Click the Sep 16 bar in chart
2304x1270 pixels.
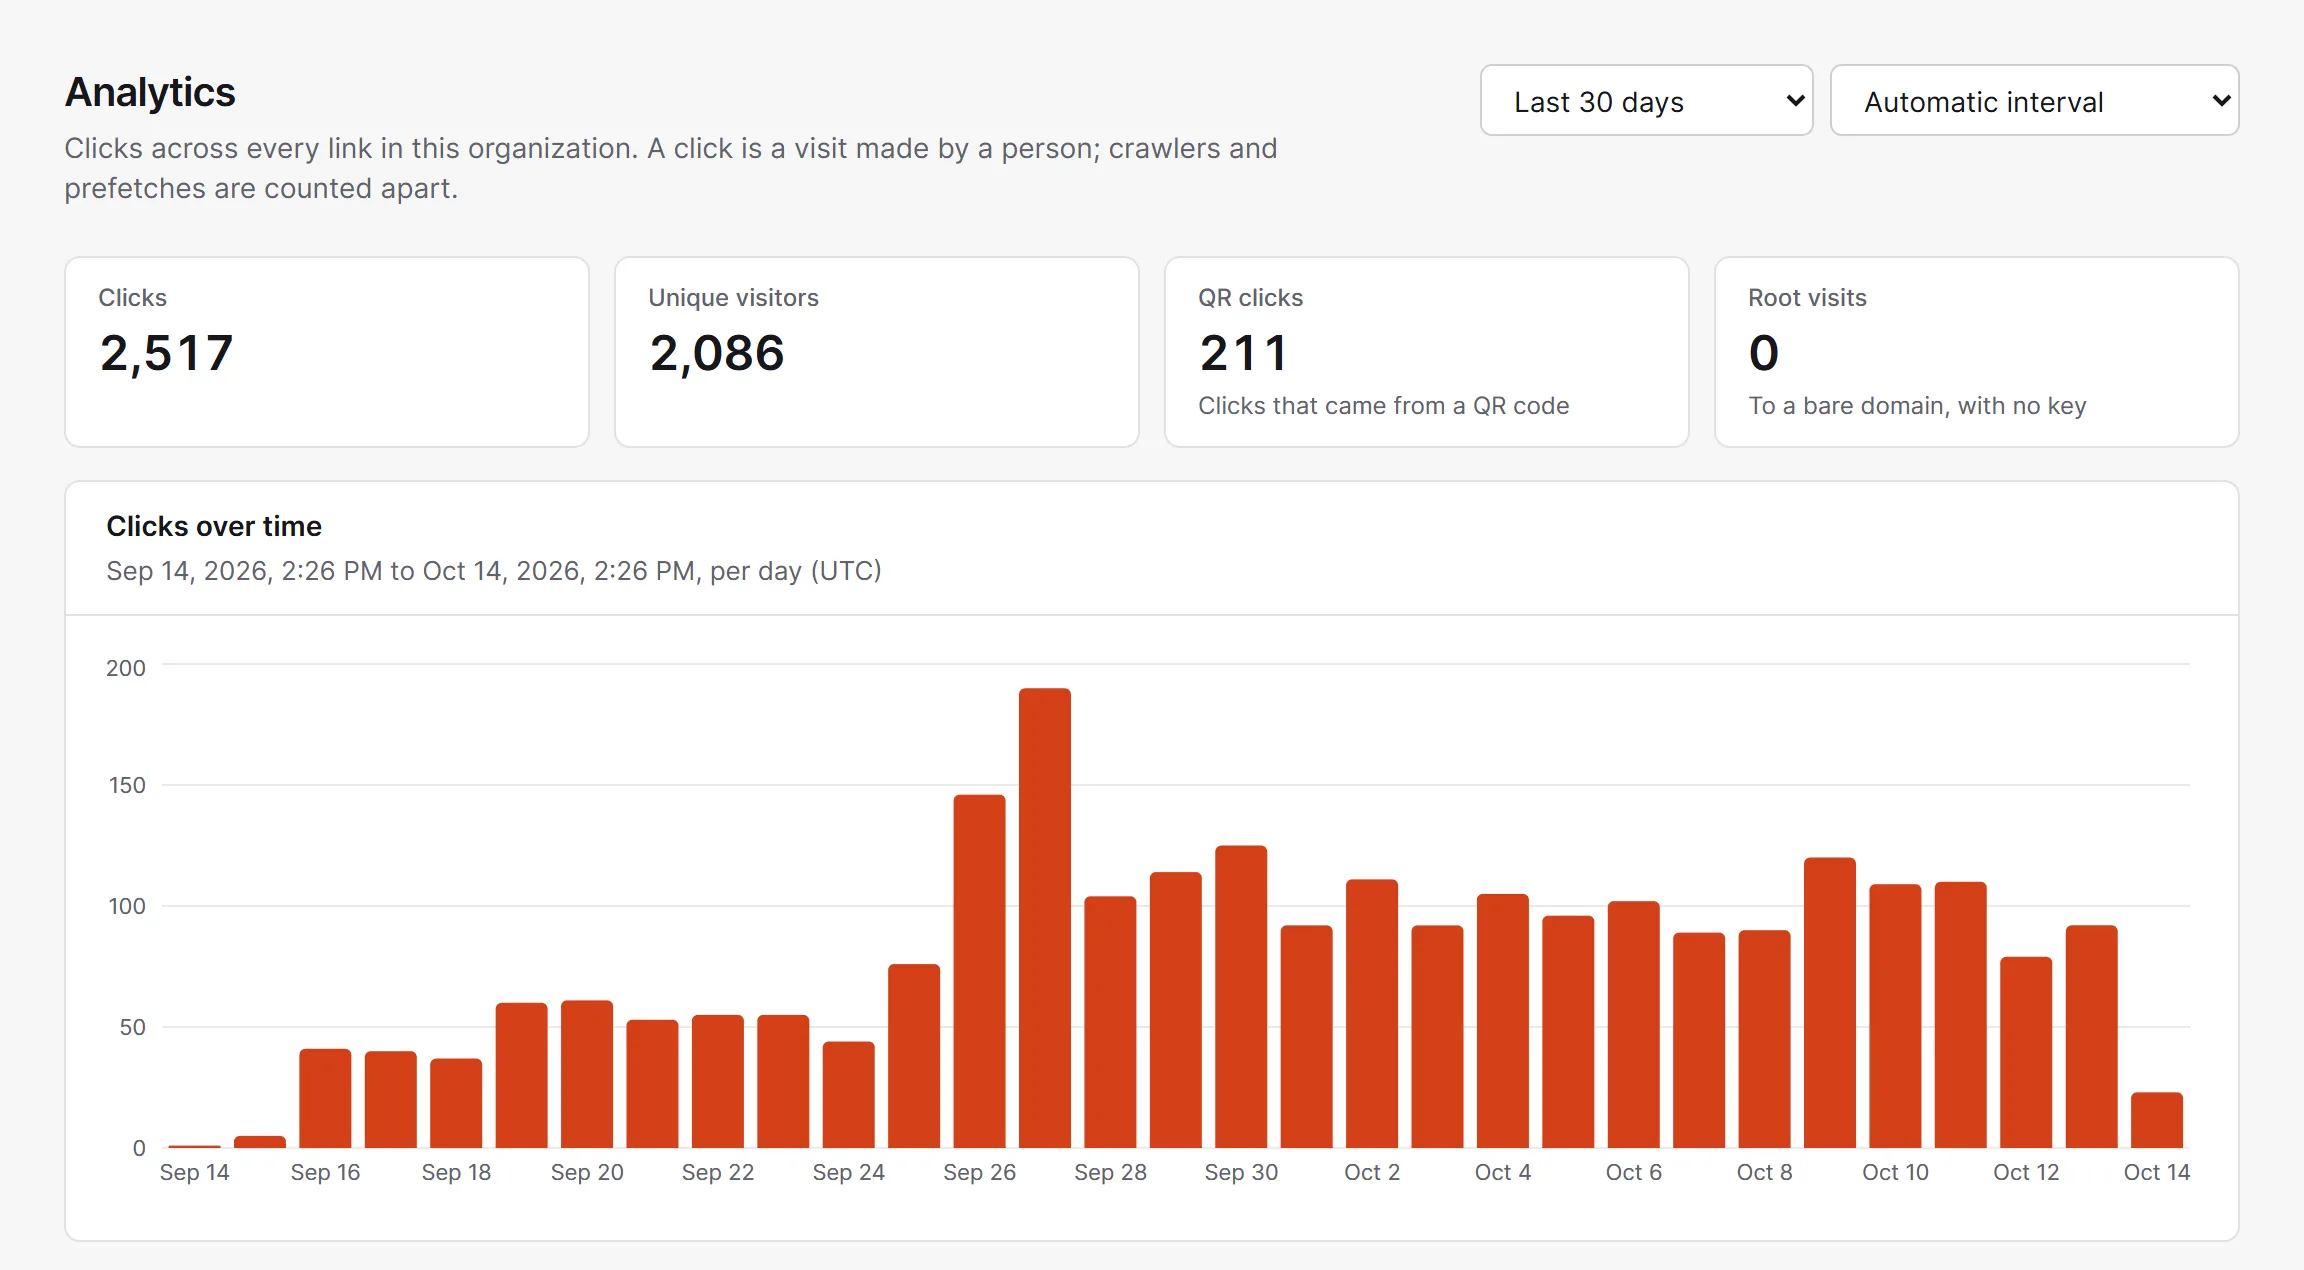tap(325, 1098)
